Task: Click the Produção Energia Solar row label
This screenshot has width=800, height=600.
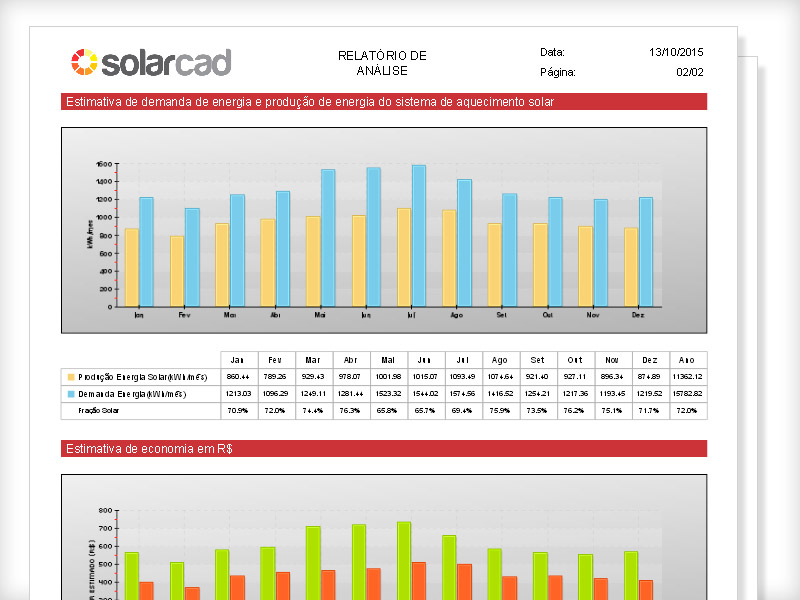Action: point(143,377)
